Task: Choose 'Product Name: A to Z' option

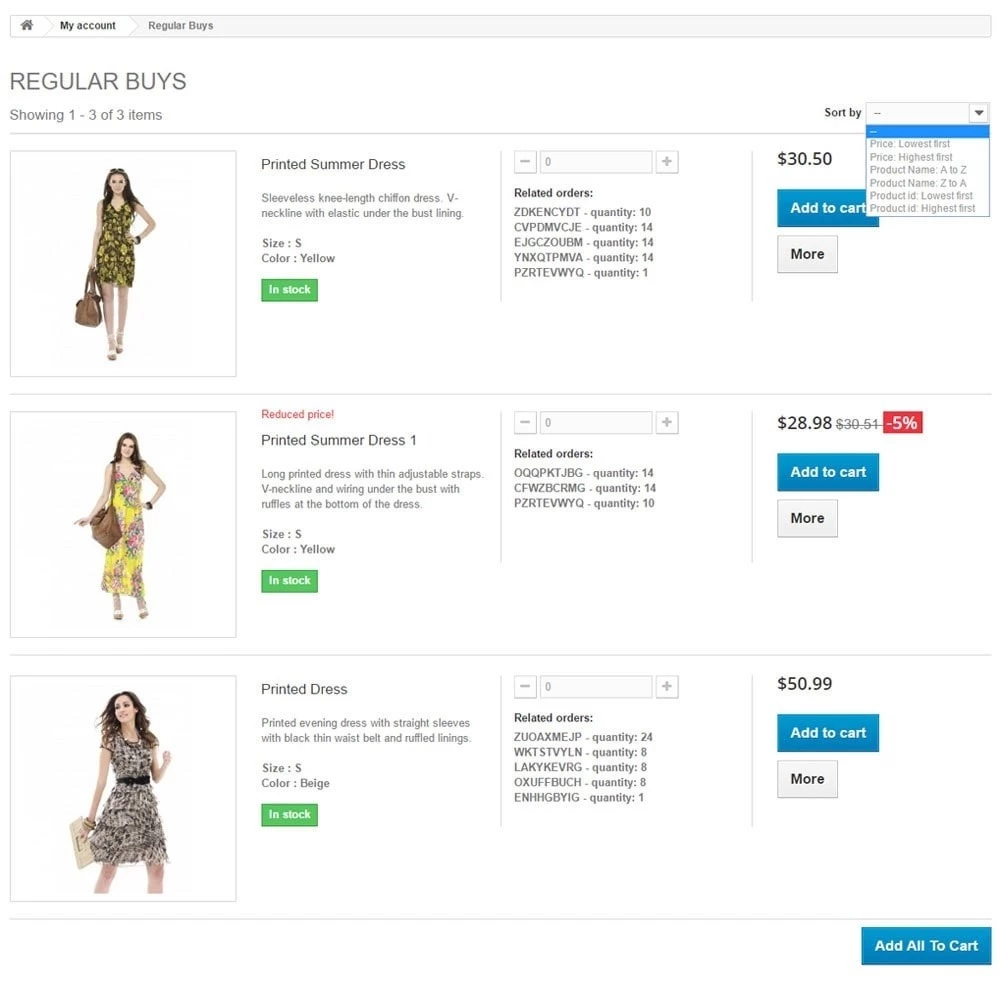Action: click(x=918, y=170)
